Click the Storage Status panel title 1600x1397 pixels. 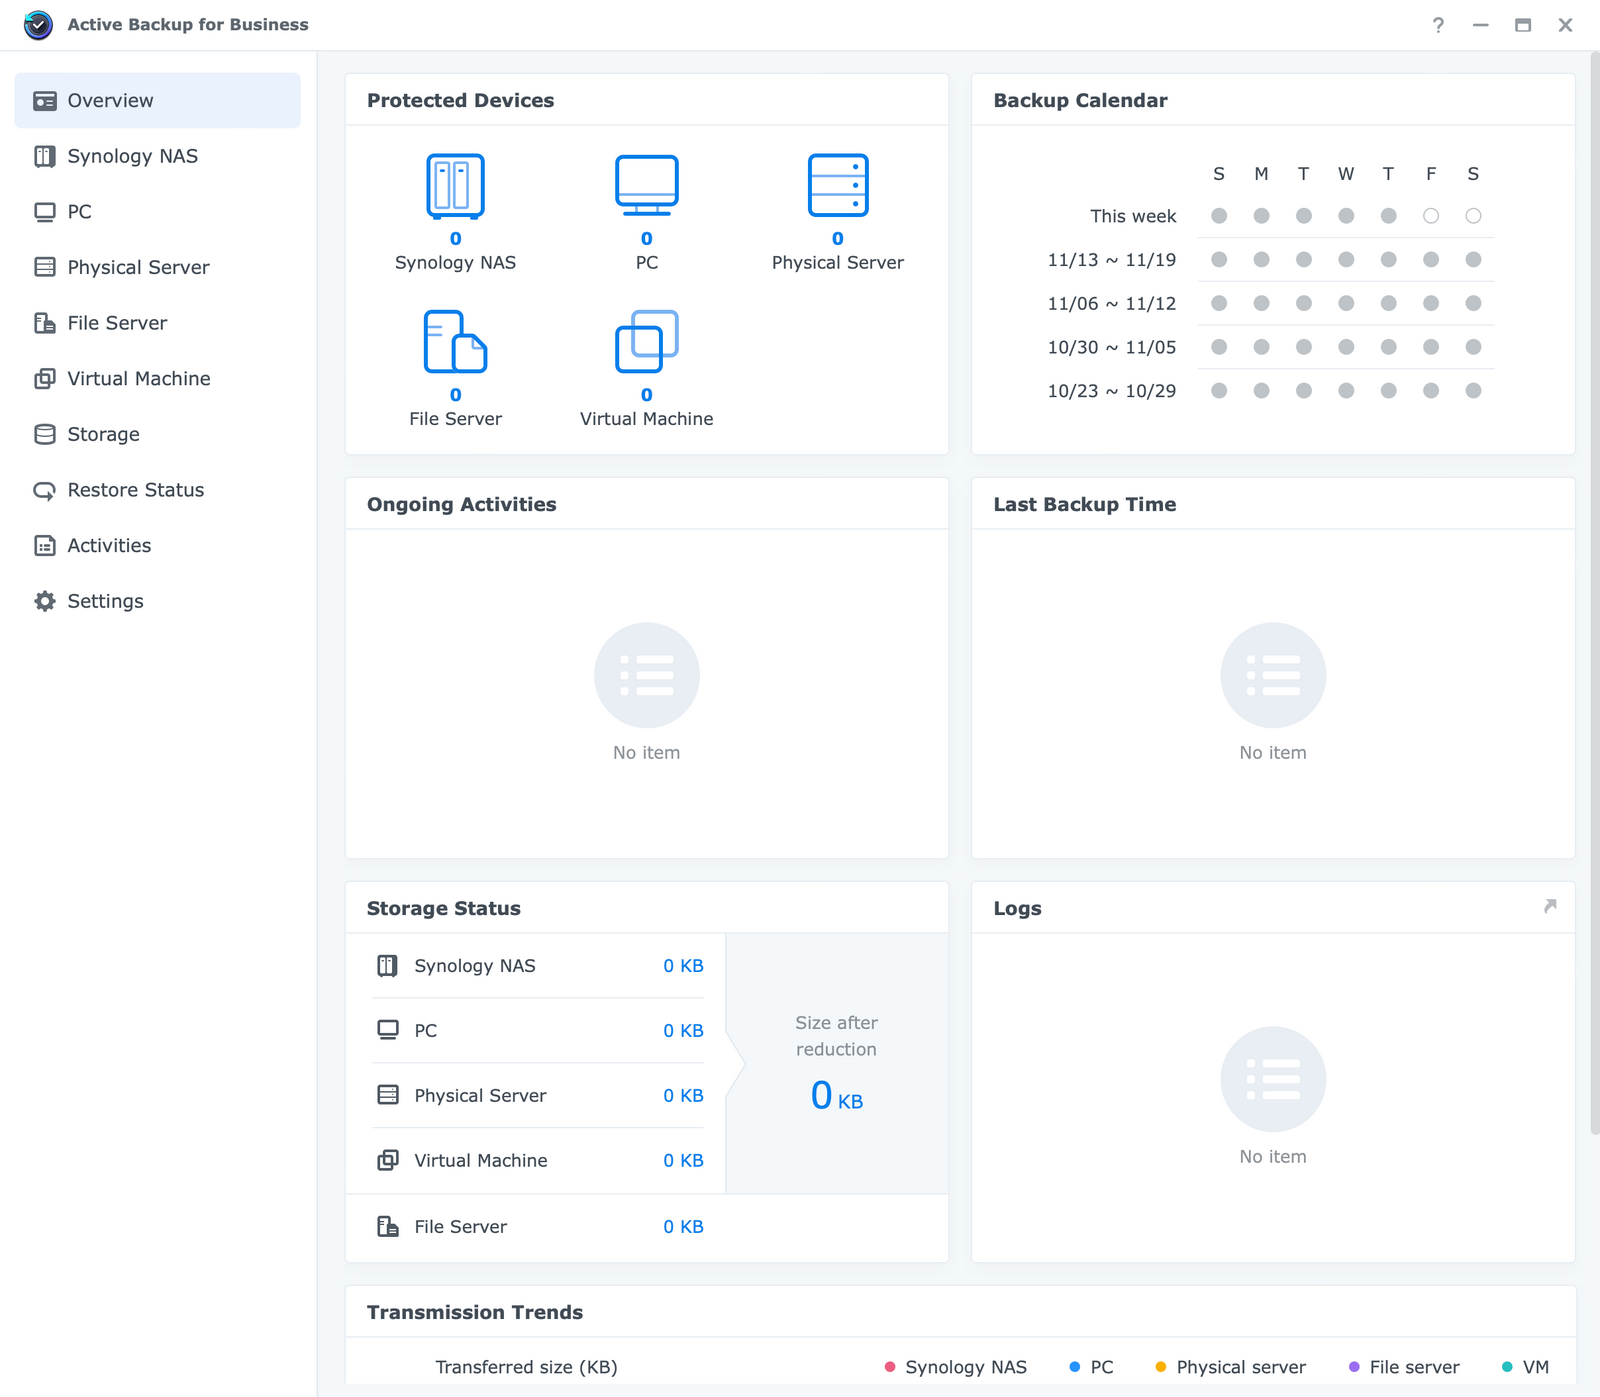tap(444, 908)
